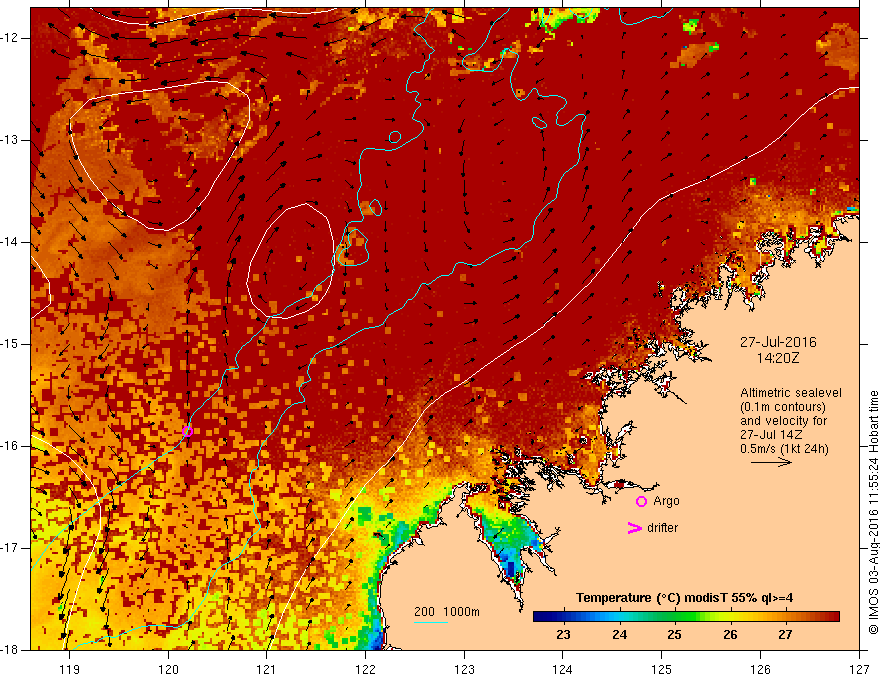This screenshot has width=880, height=680.
Task: Click latitude axis label -13
Action: coord(10,140)
